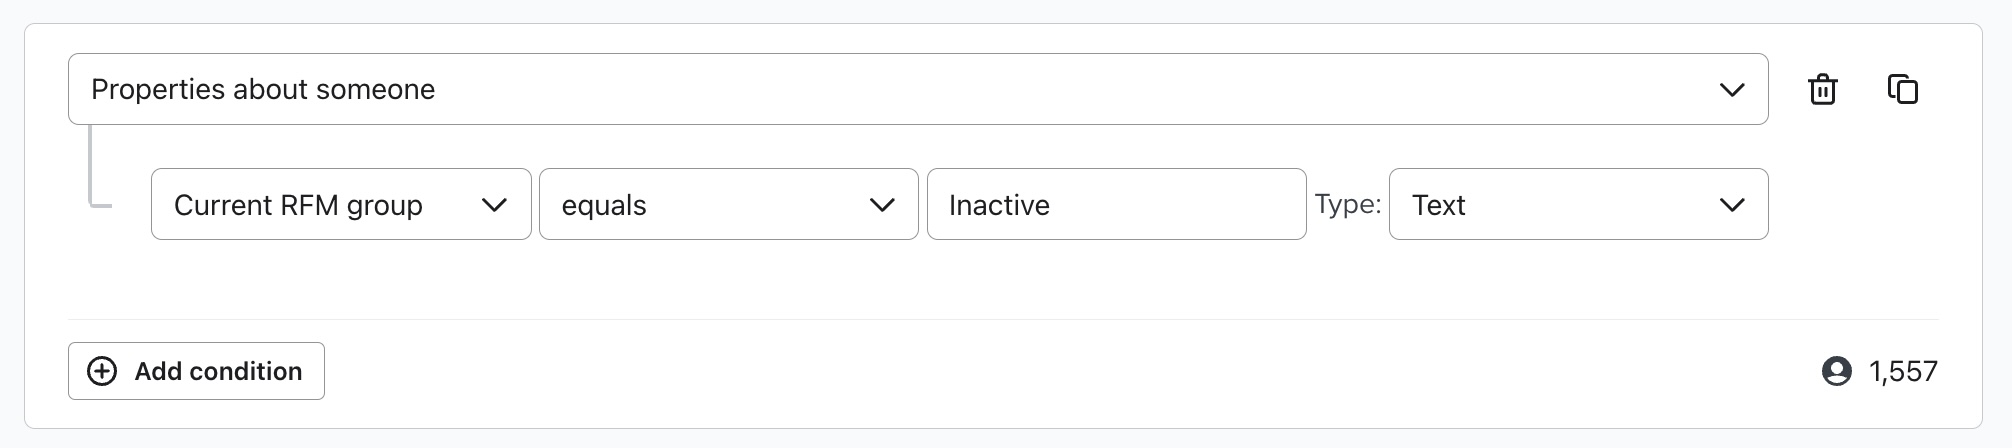Viewport: 2012px width, 448px height.
Task: Click the chevron arrow next to equals
Action: [x=881, y=205]
